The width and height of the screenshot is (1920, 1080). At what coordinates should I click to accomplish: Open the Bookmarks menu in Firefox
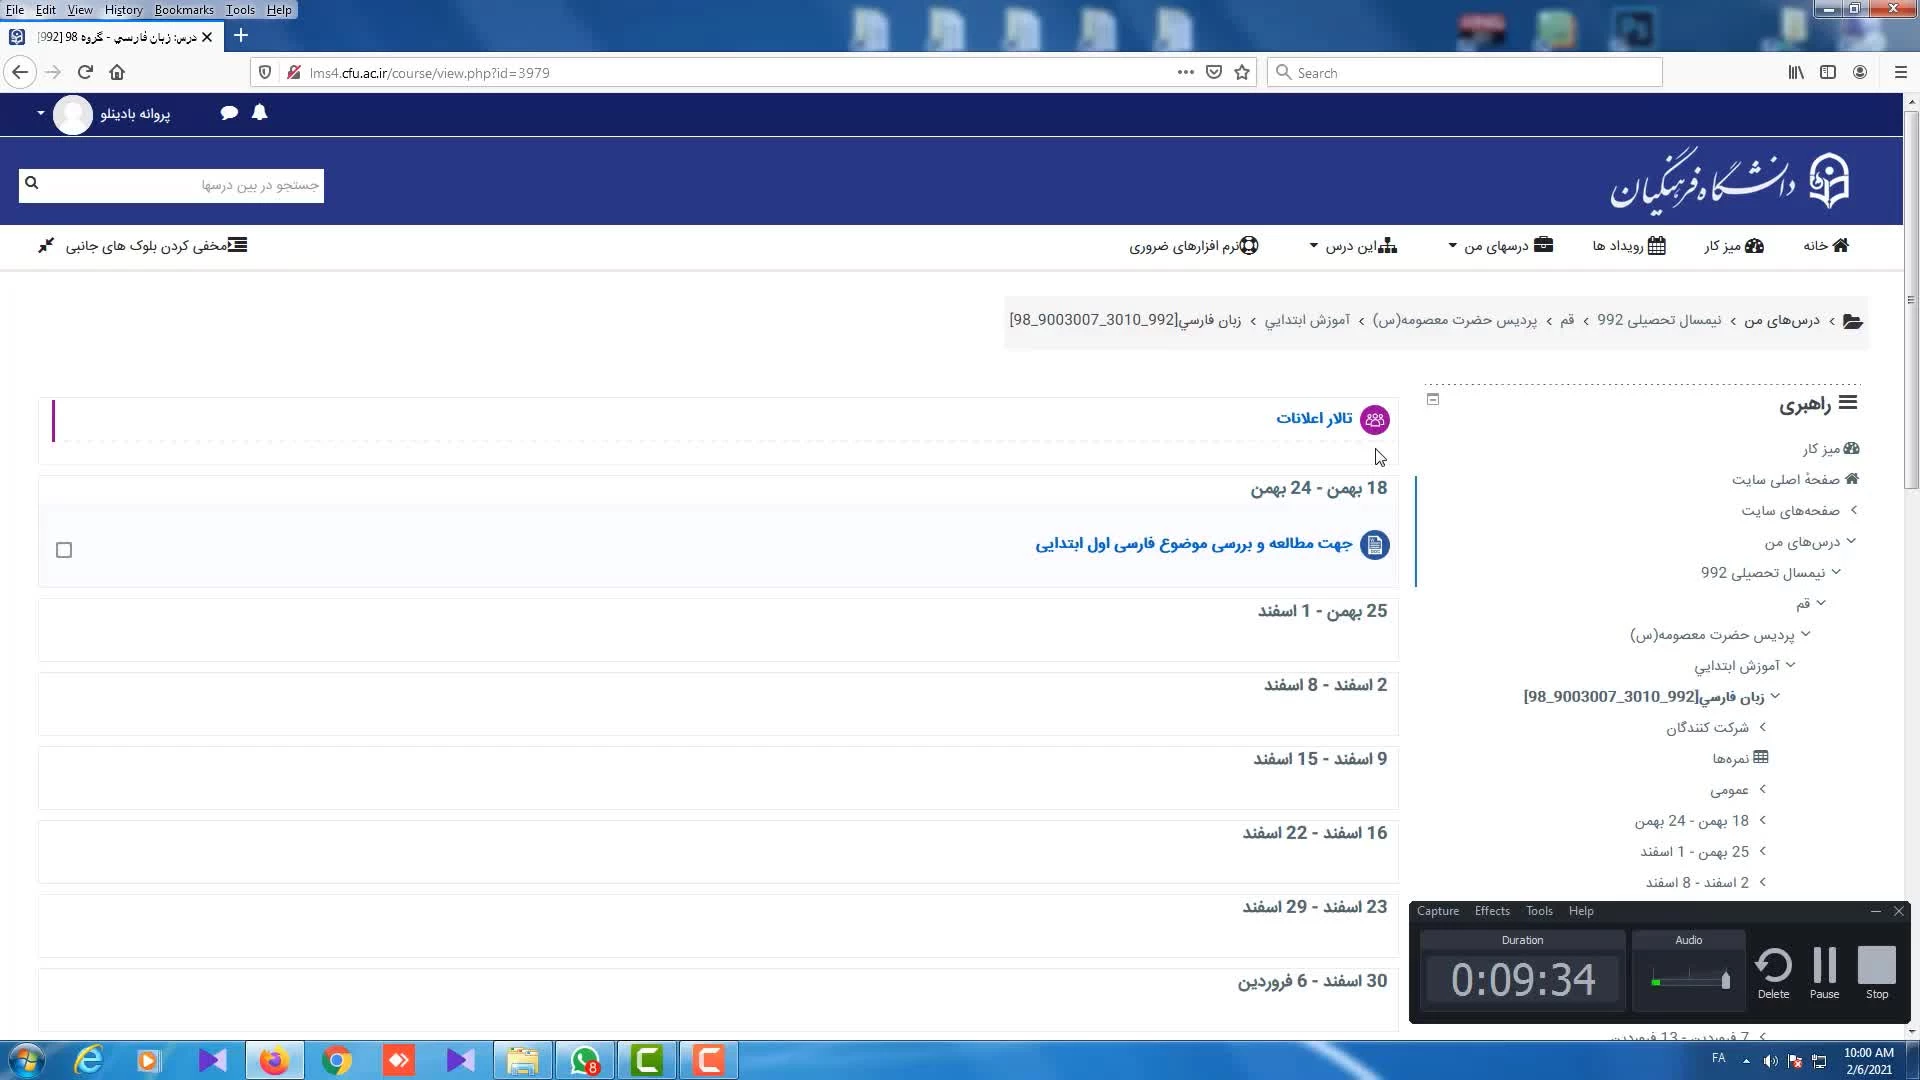coord(183,10)
